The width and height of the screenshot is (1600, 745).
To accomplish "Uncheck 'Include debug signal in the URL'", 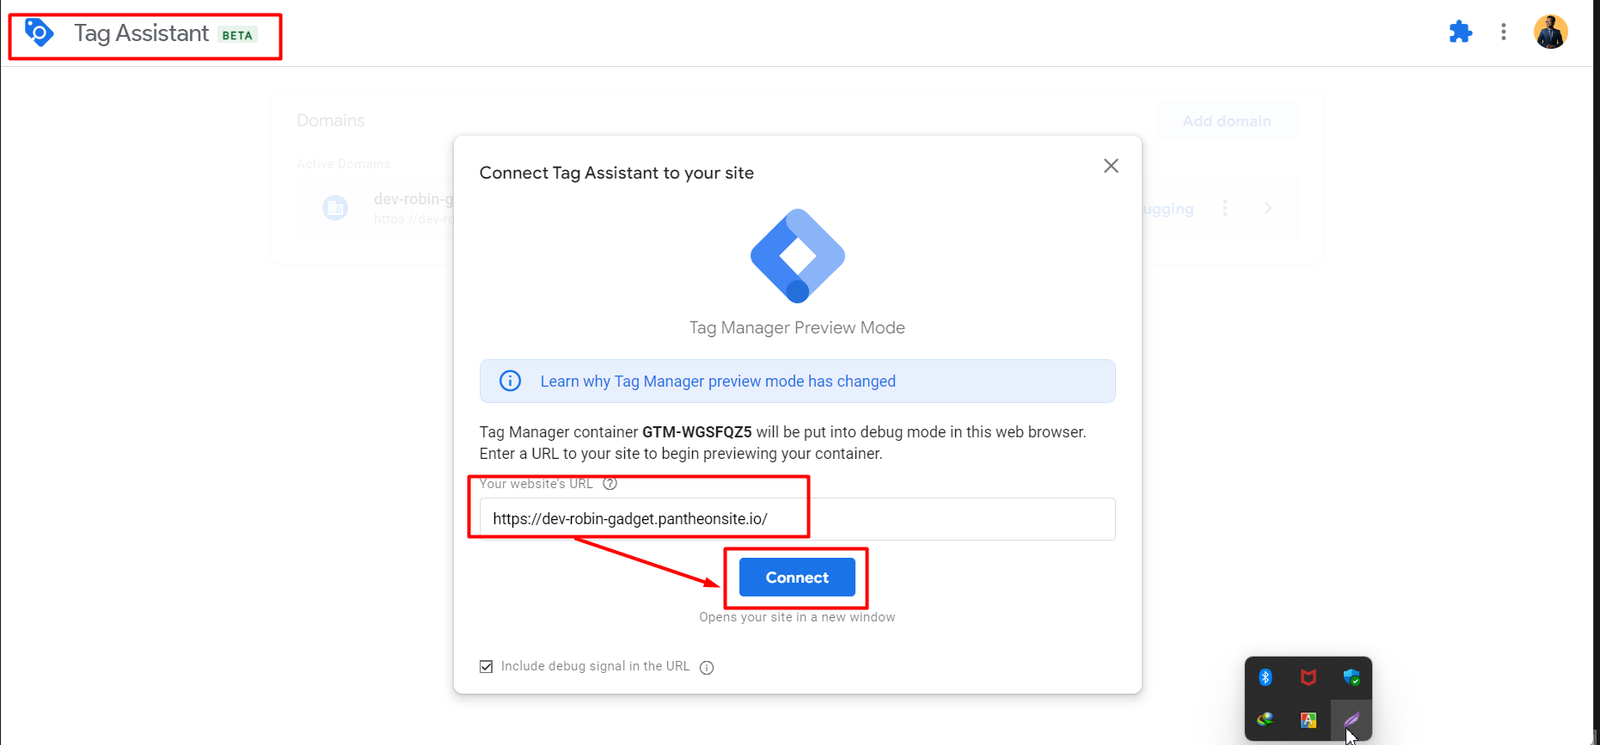I will pos(486,666).
